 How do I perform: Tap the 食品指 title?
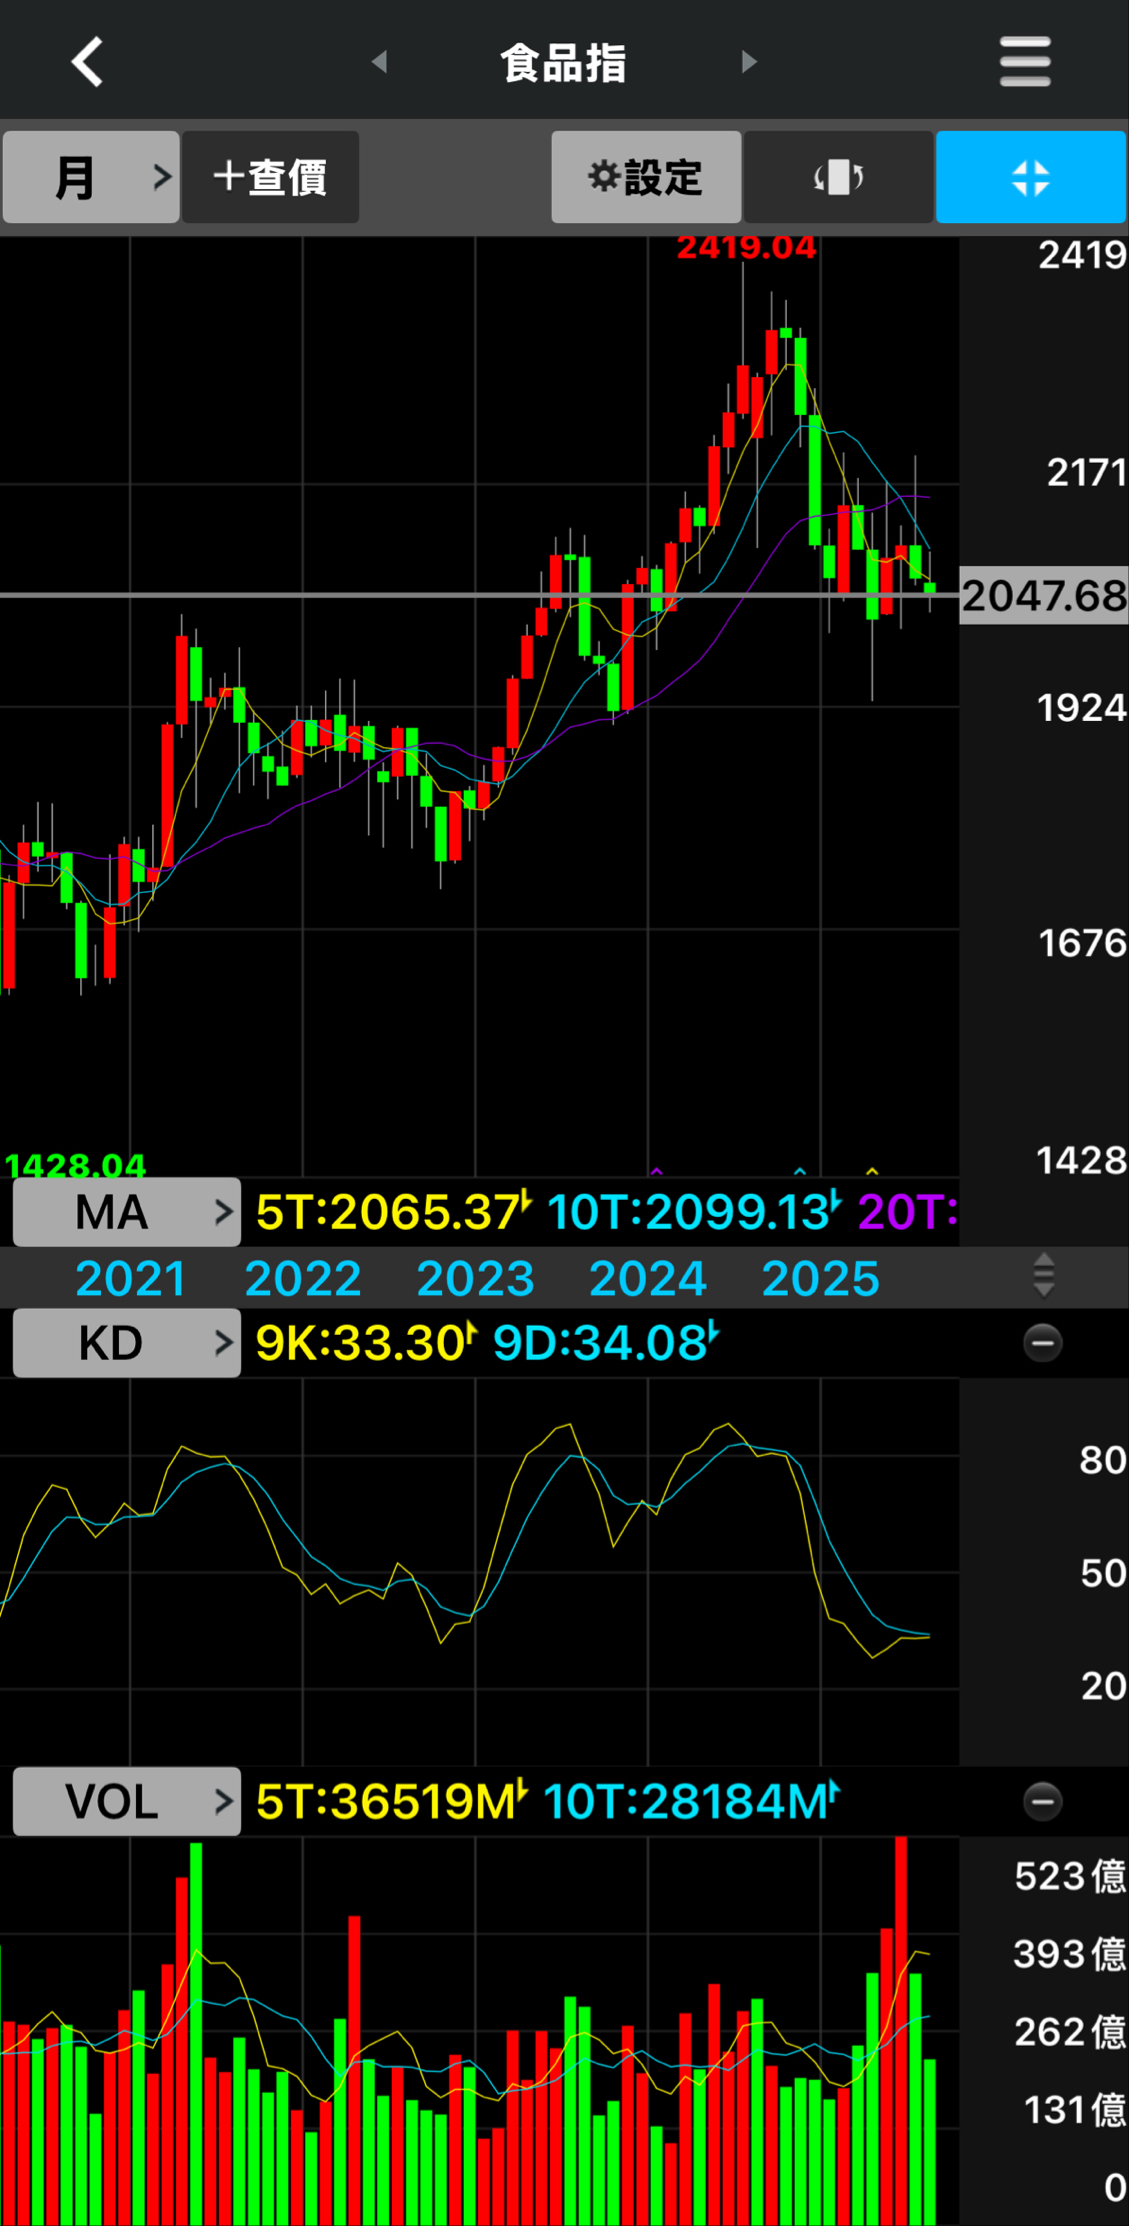tap(564, 62)
